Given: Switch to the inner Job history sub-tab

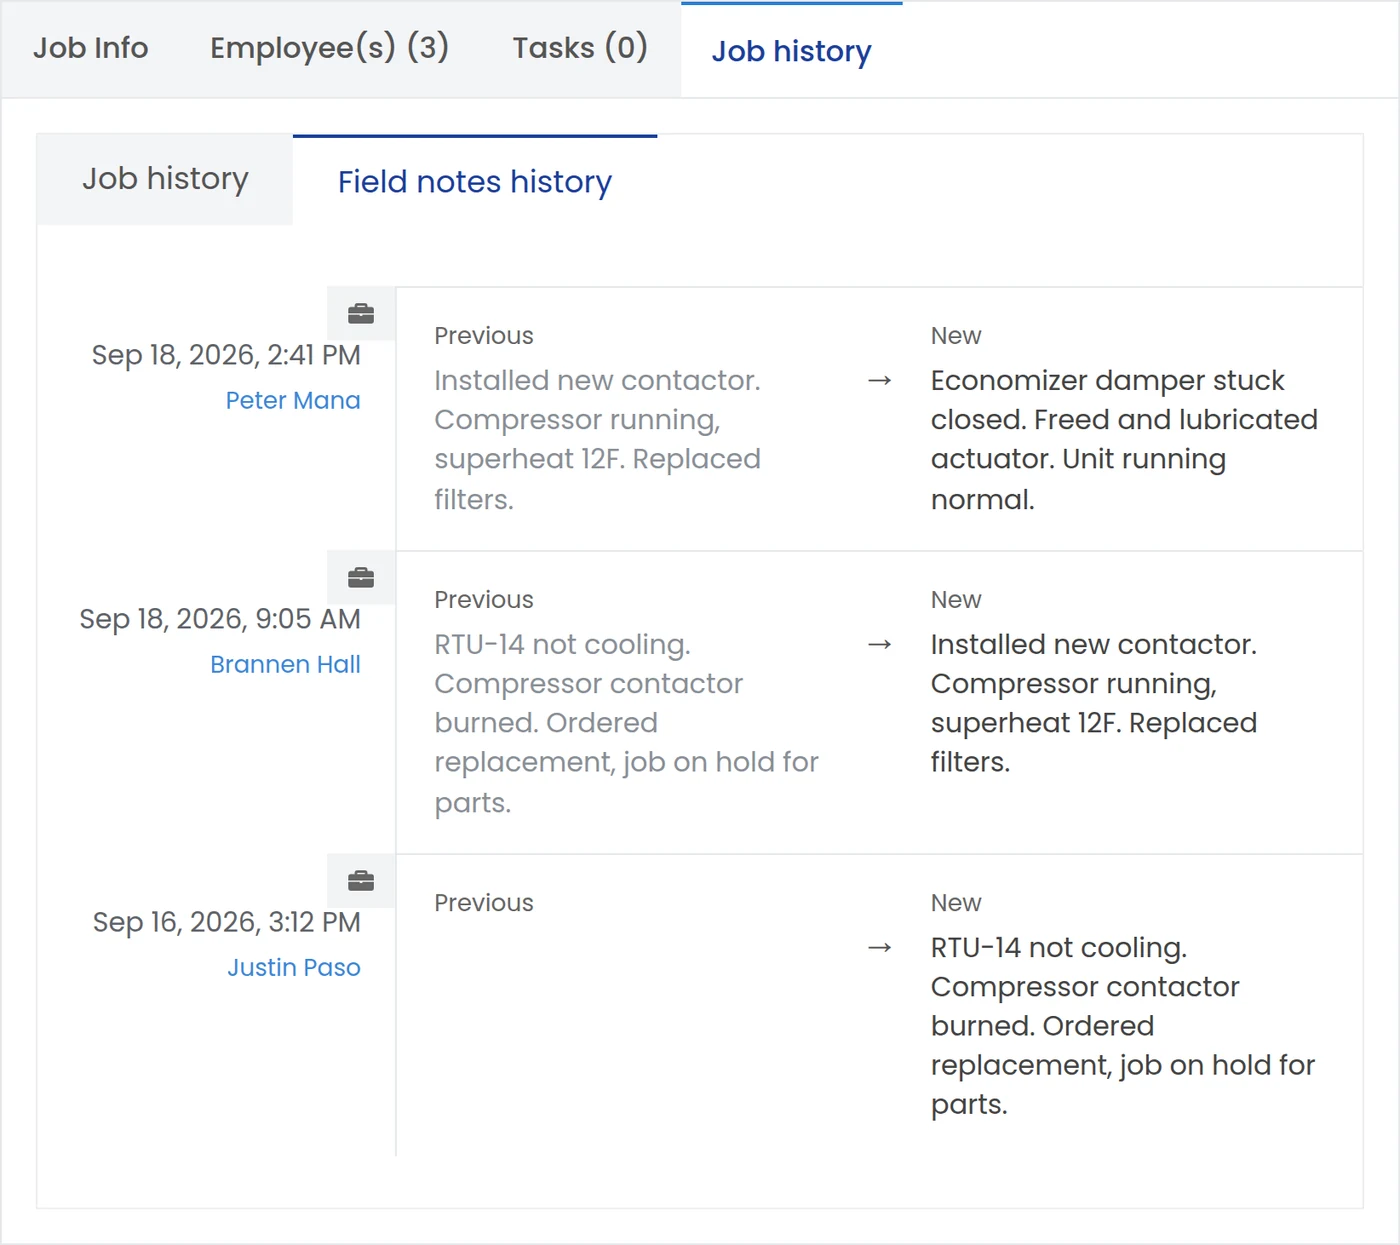Looking at the screenshot, I should click(165, 179).
